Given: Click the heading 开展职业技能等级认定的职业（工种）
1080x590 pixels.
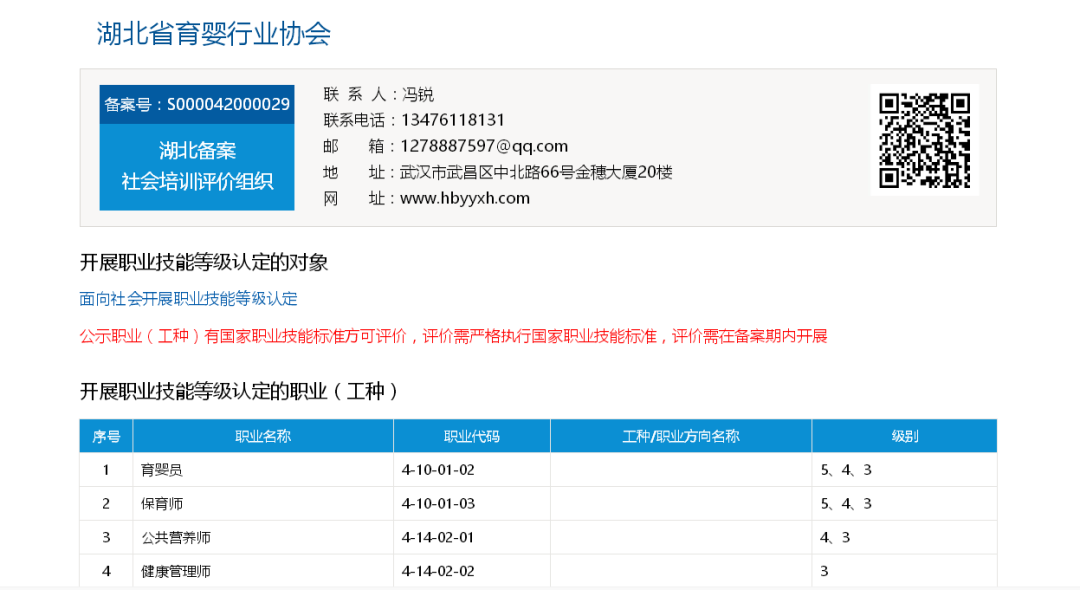Looking at the screenshot, I should (240, 391).
